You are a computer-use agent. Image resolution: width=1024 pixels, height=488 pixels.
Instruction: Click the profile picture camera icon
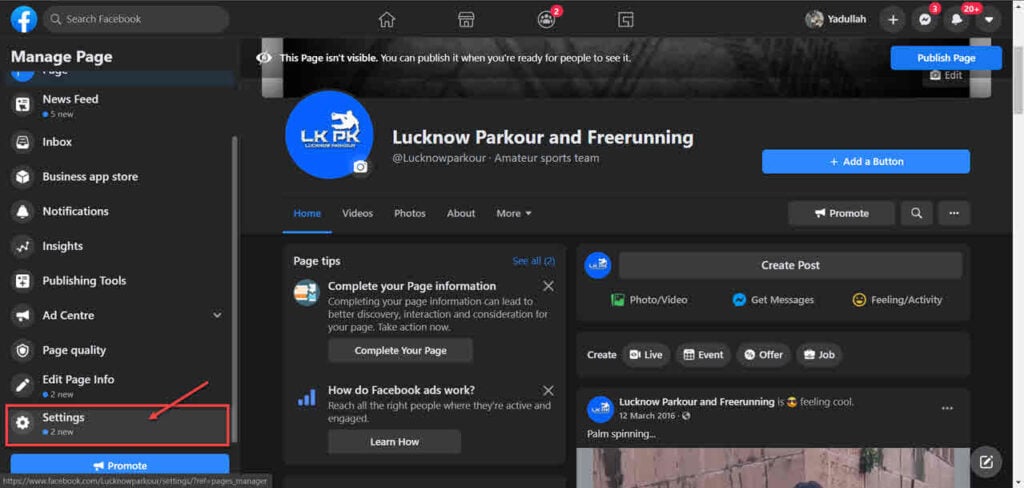point(360,167)
